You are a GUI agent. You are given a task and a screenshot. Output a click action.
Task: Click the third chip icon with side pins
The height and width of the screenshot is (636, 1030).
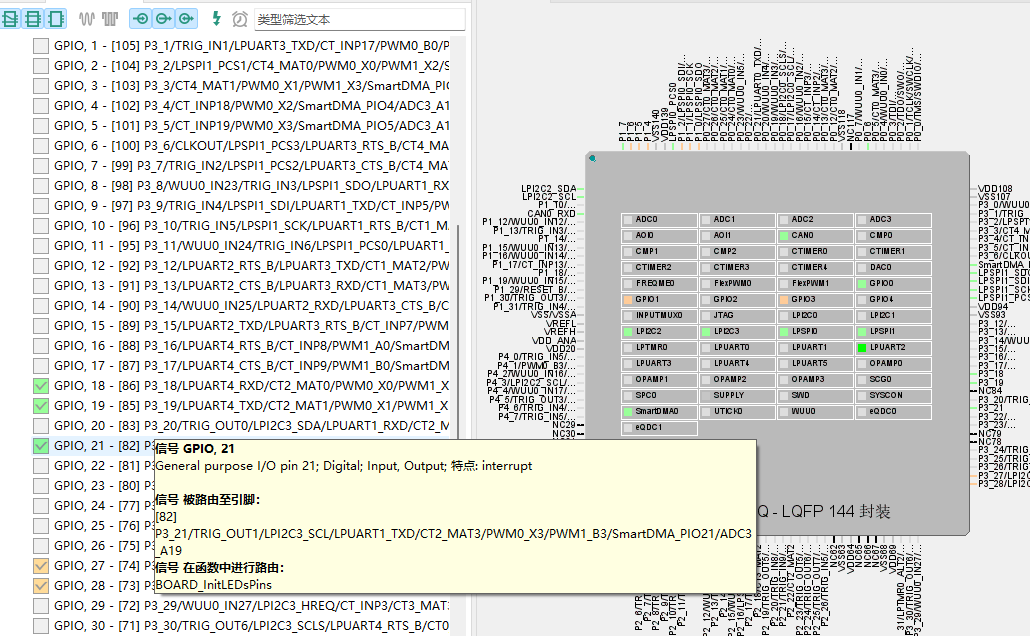56,18
